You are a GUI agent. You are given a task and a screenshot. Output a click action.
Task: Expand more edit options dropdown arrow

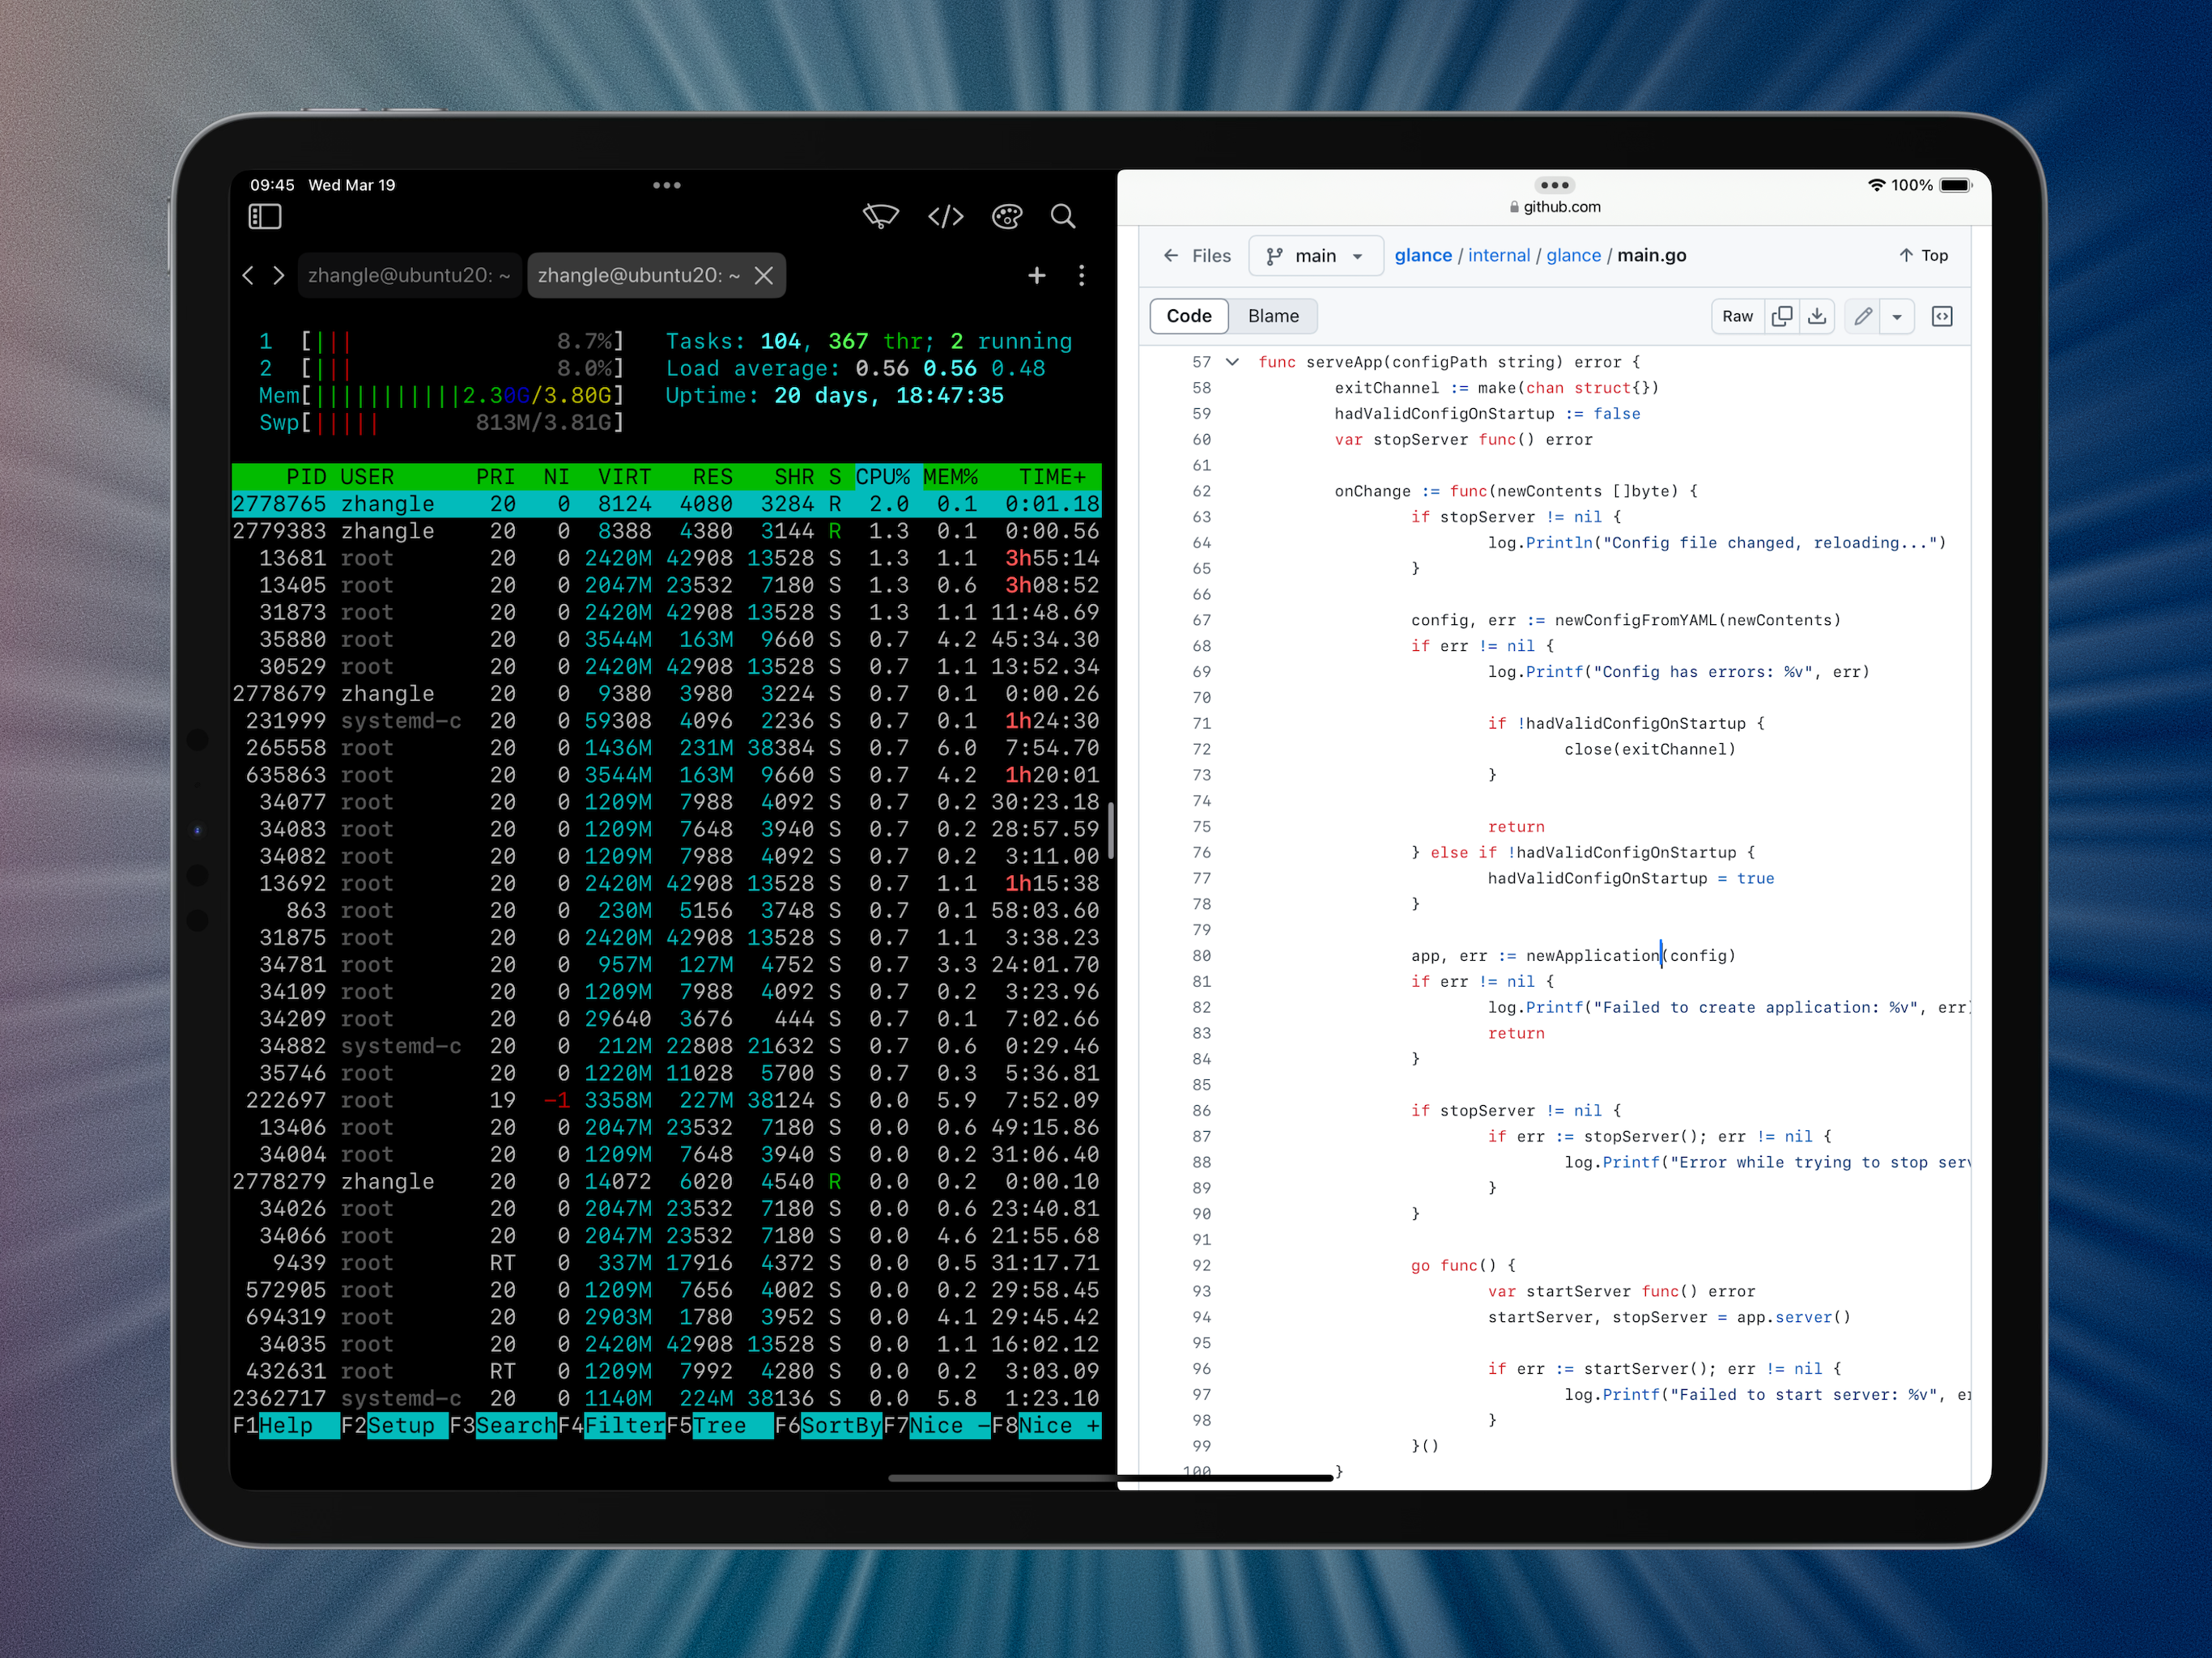tap(1896, 316)
